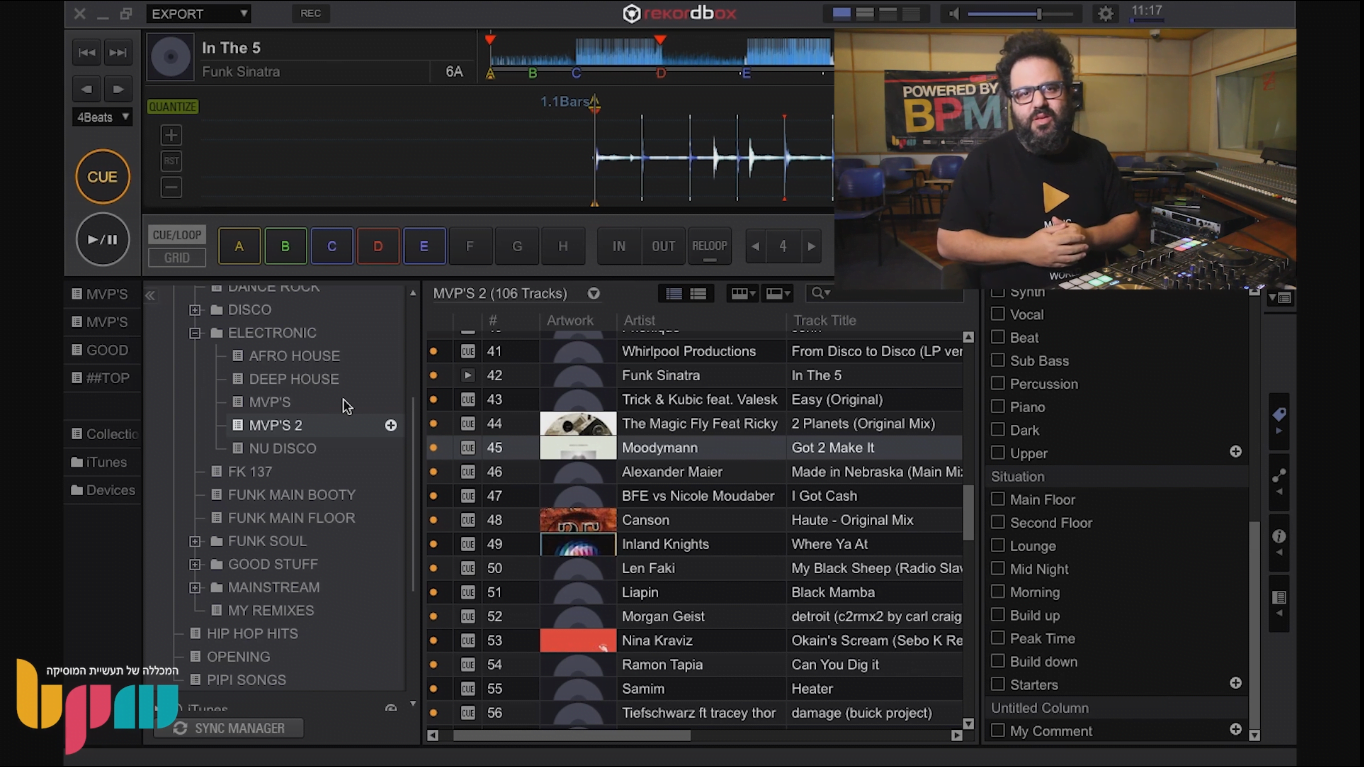The image size is (1364, 767).
Task: Open the Devices sidebar item
Action: pyautogui.click(x=104, y=490)
